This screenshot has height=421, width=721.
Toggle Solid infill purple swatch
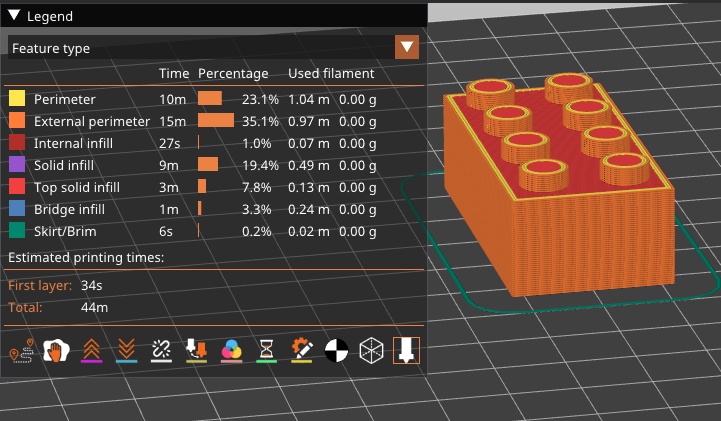[17, 165]
